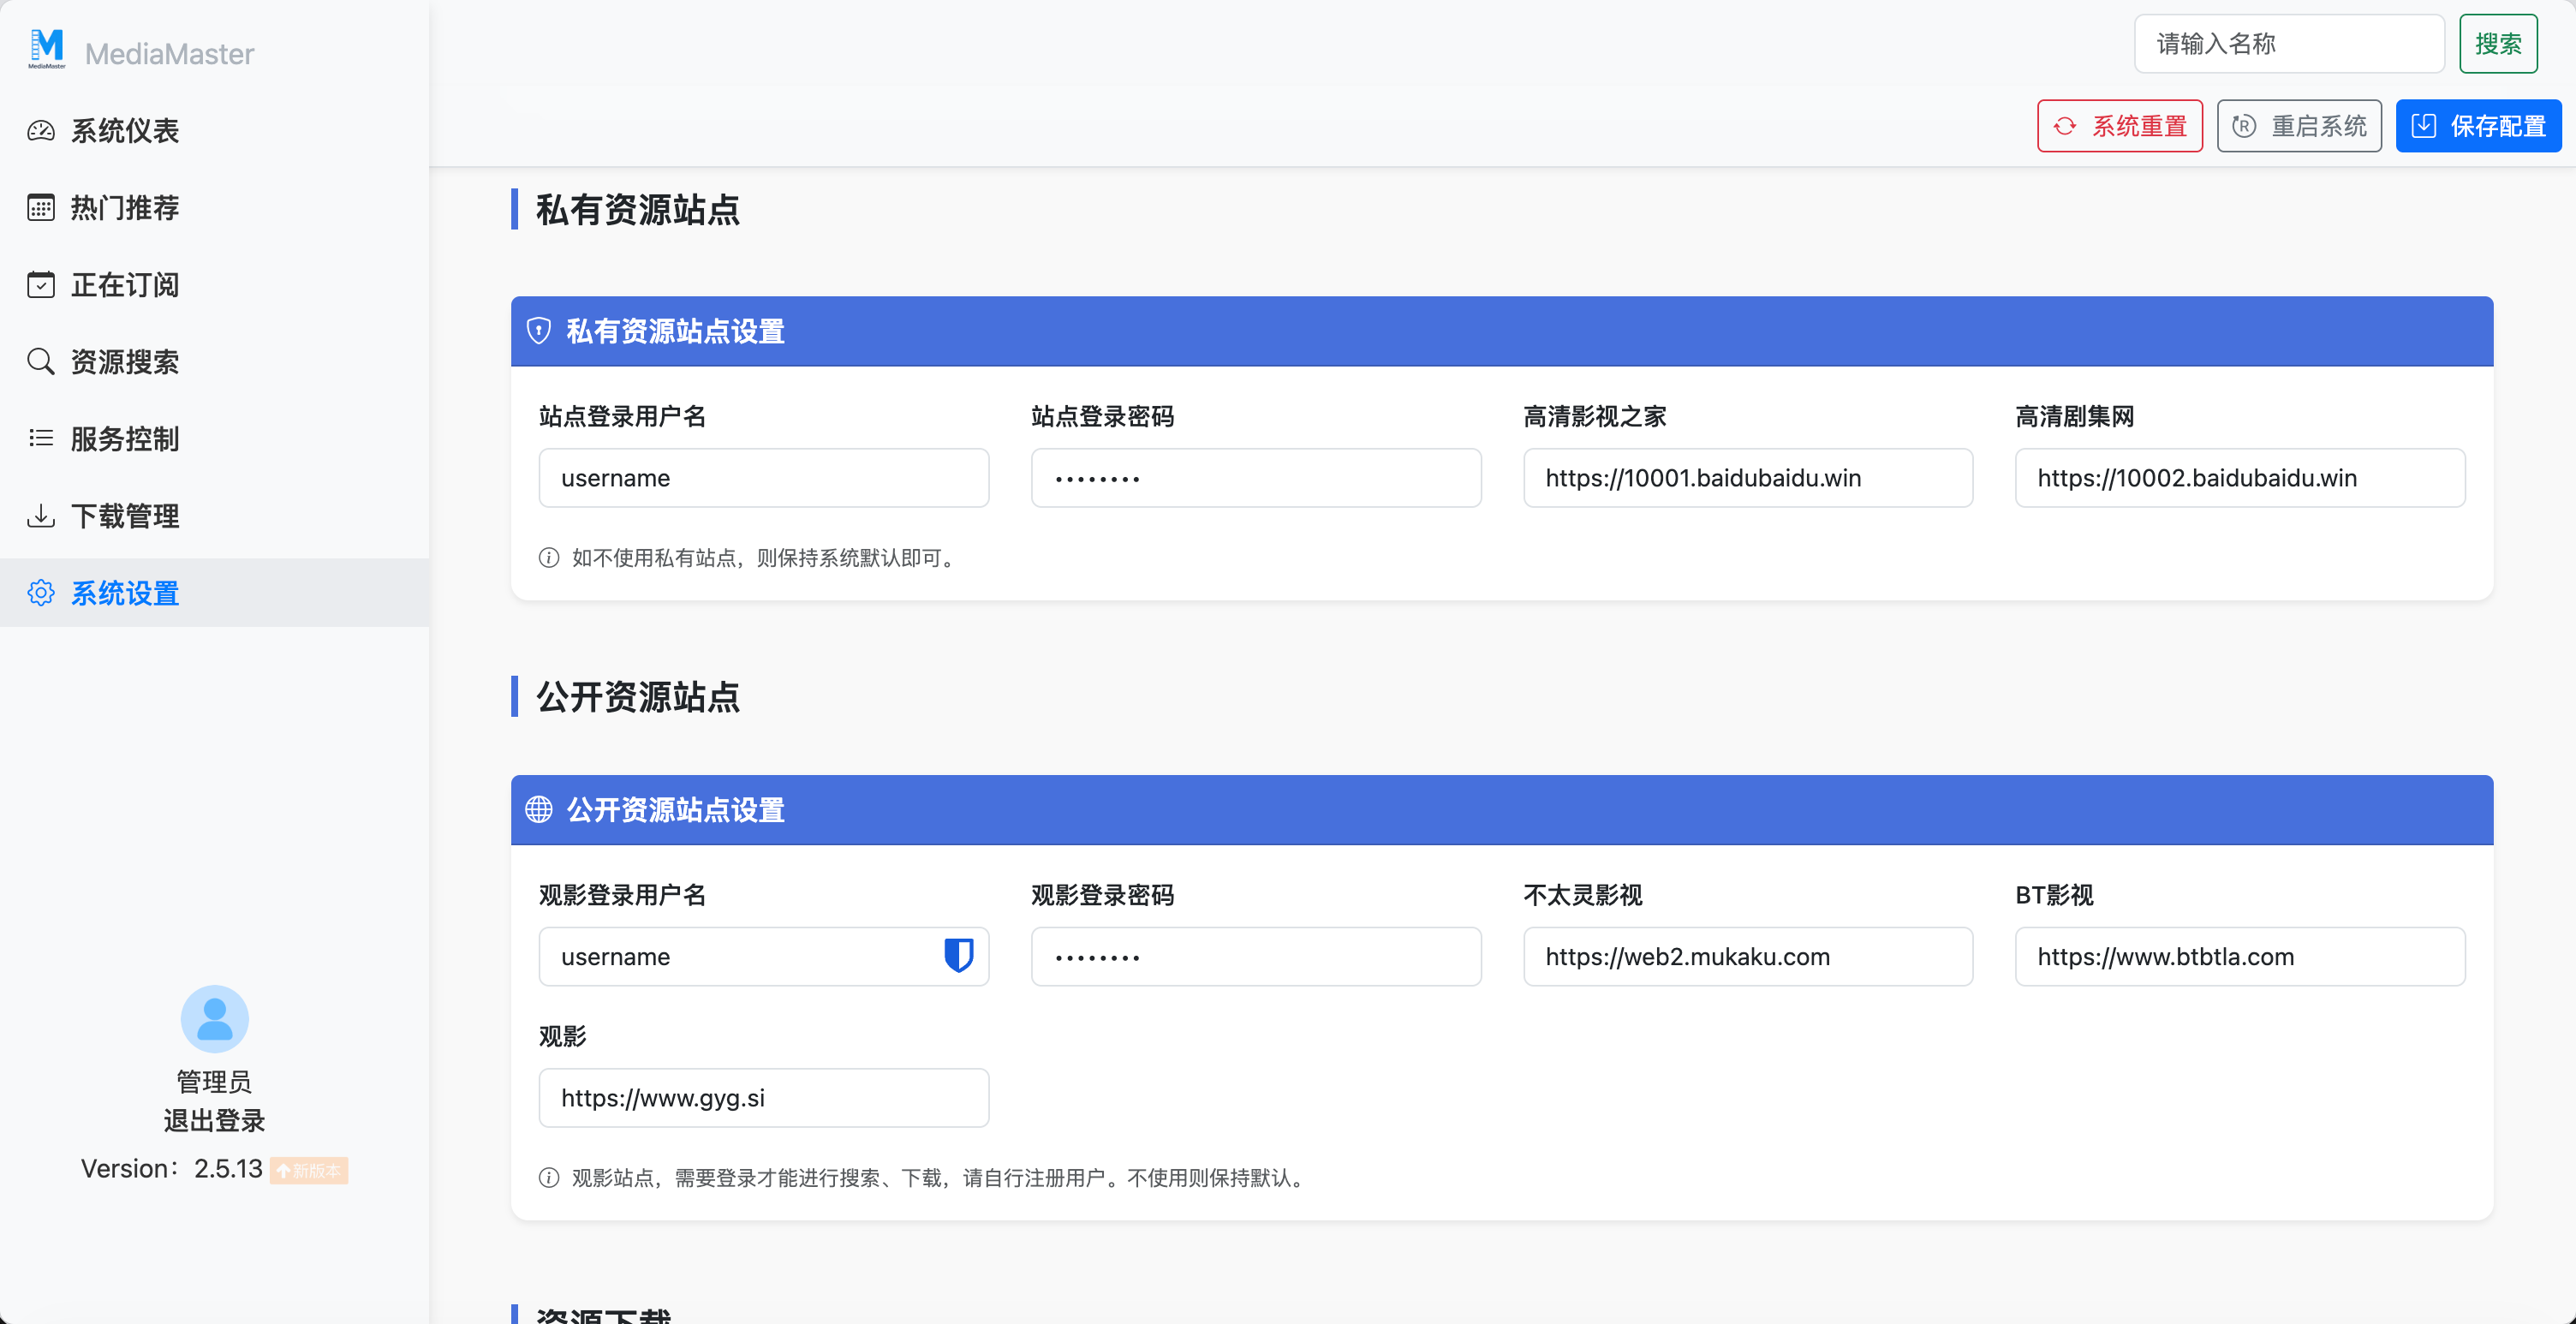Click the Version 2.5.13 text
The width and height of the screenshot is (2576, 1324).
coord(171,1169)
